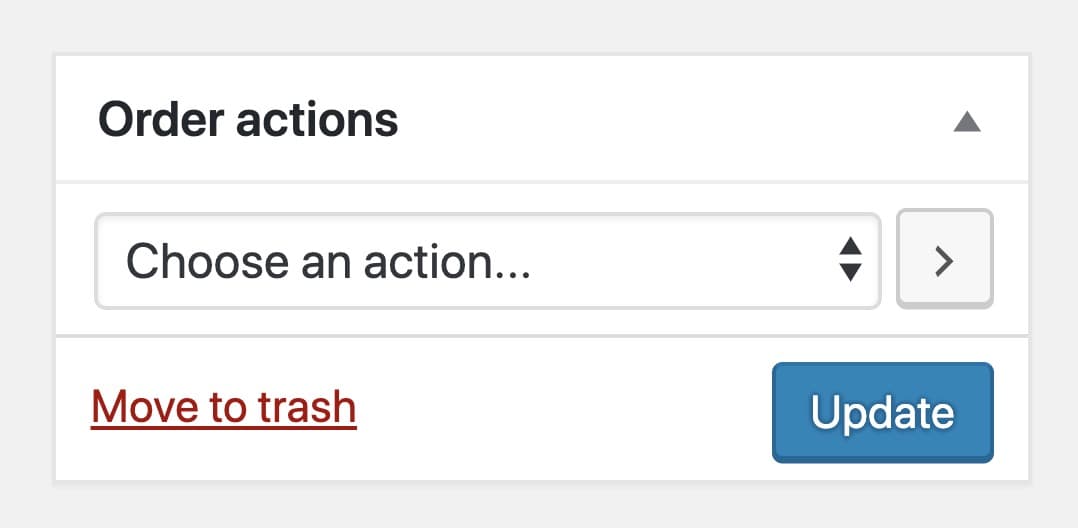
Task: Click the blue Update button
Action: [883, 412]
